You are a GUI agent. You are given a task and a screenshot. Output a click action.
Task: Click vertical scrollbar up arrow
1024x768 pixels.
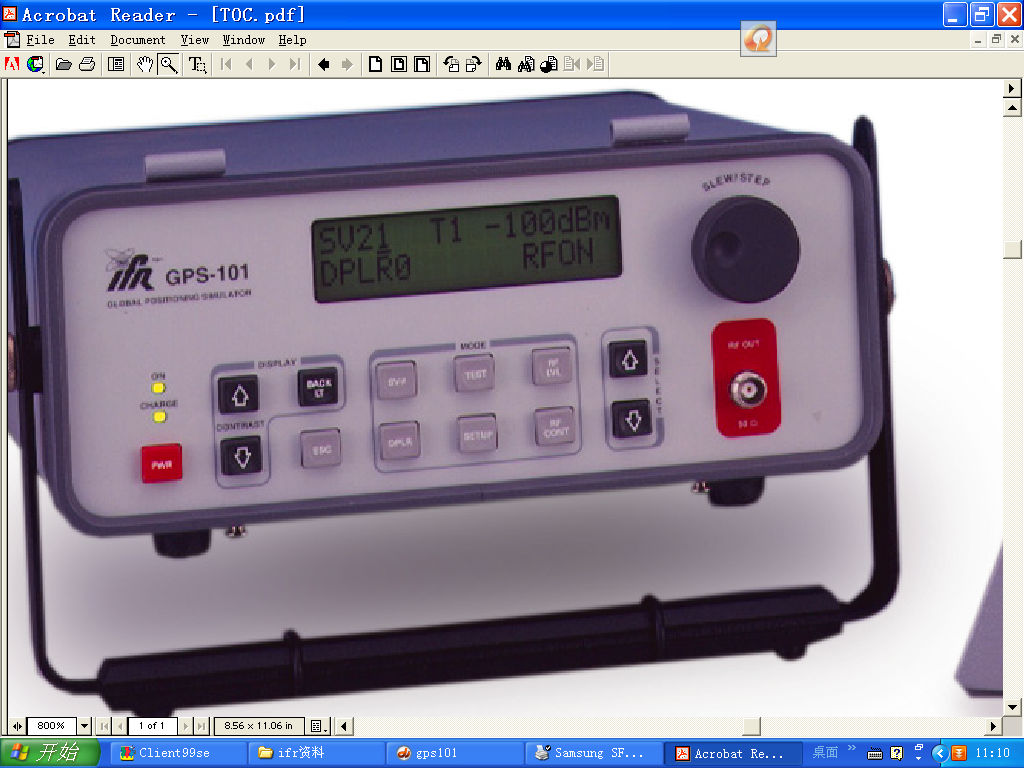(1012, 108)
